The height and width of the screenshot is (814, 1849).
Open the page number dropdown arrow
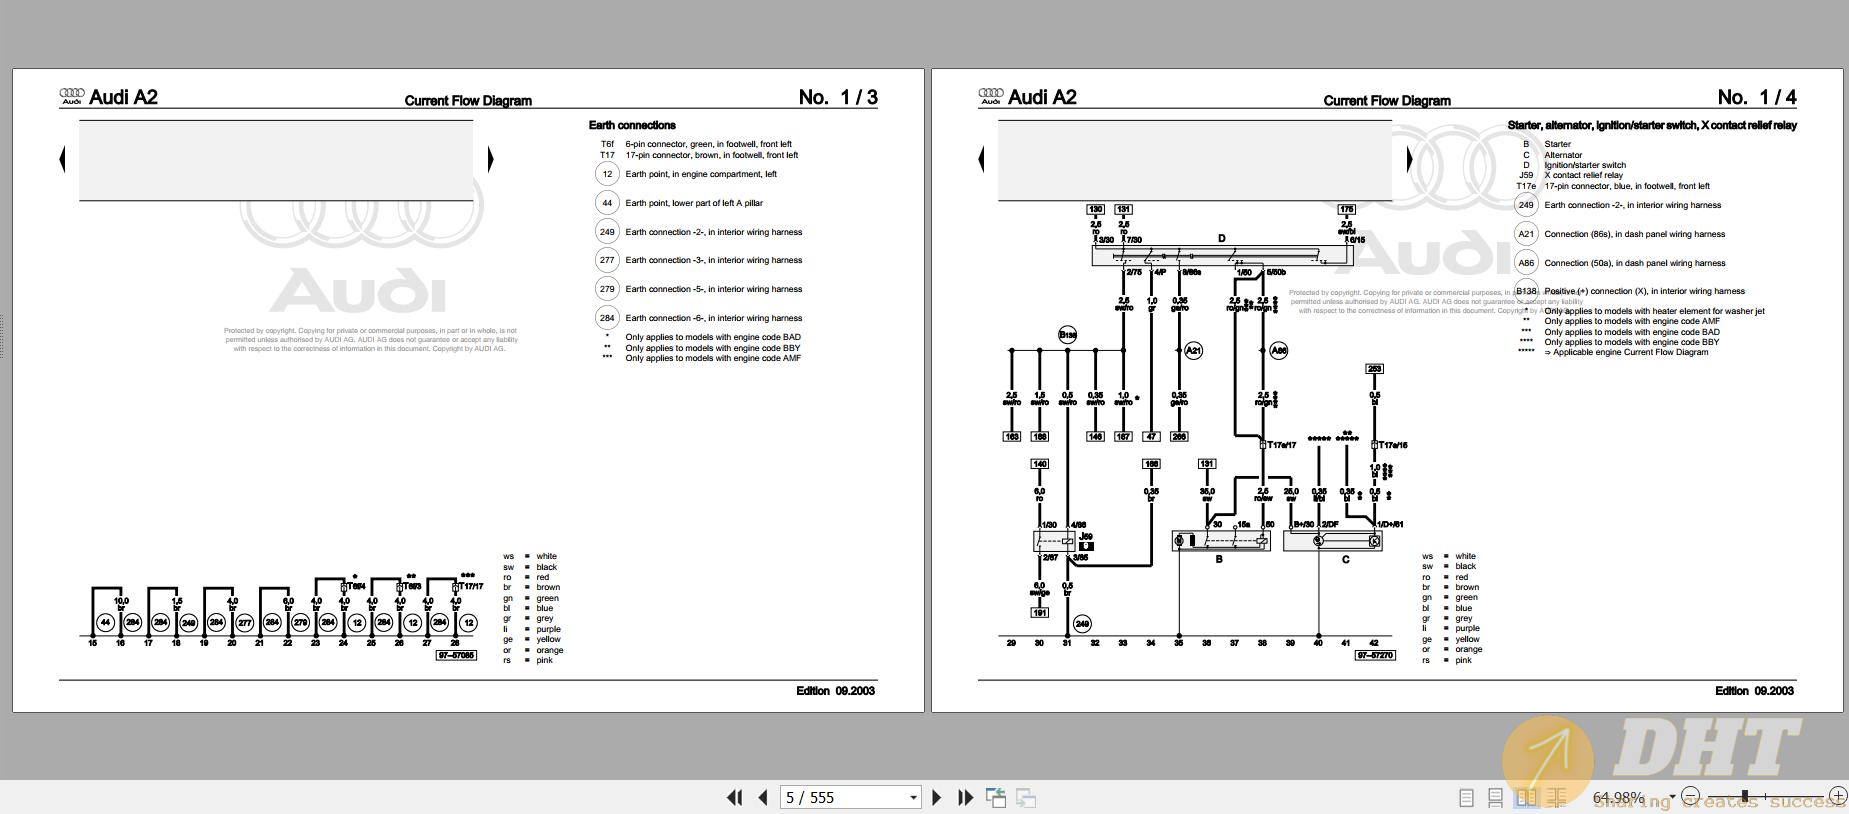coord(913,797)
